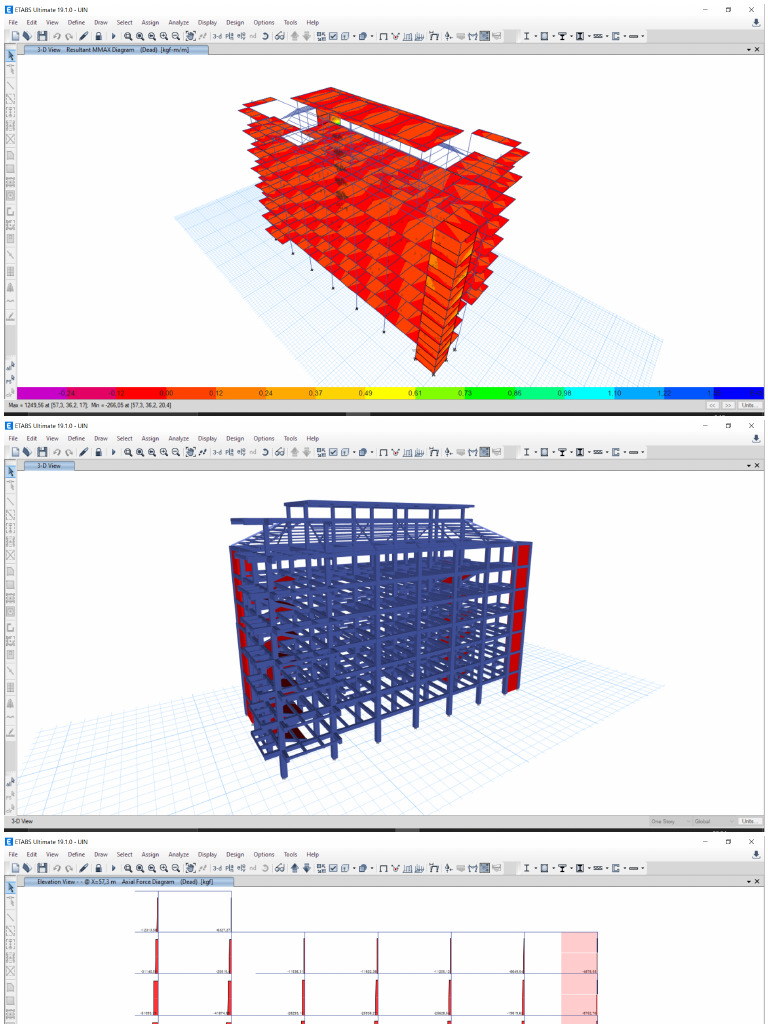Click the Rotate 3D View icon in the Elevation View window
Screen dimensions: 768x1024
264,868
